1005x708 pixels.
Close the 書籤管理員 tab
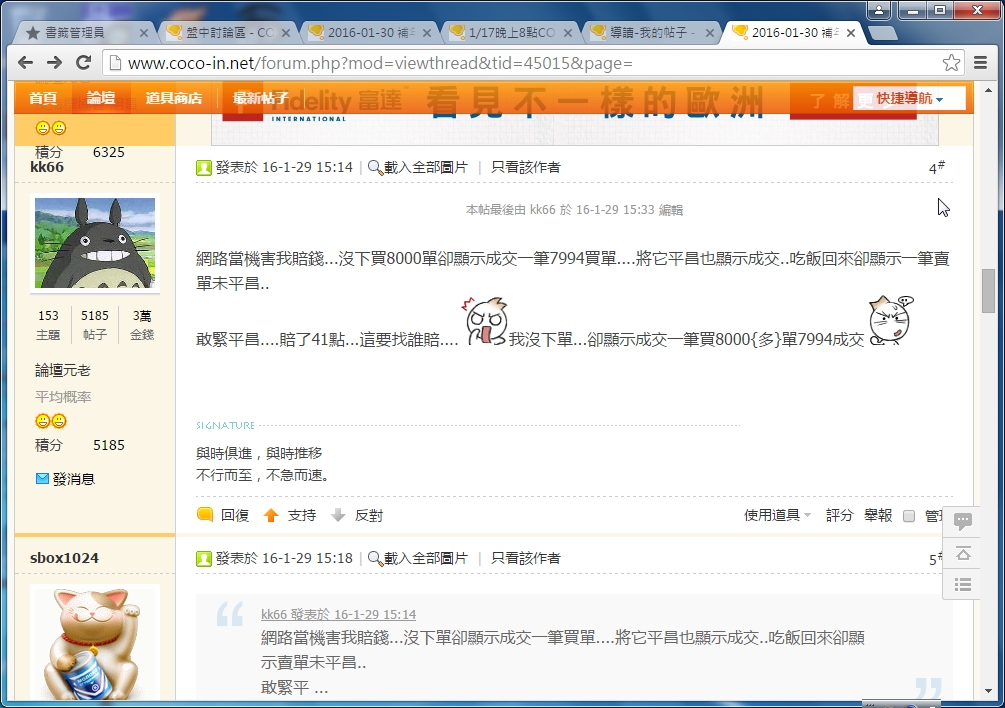coord(144,33)
